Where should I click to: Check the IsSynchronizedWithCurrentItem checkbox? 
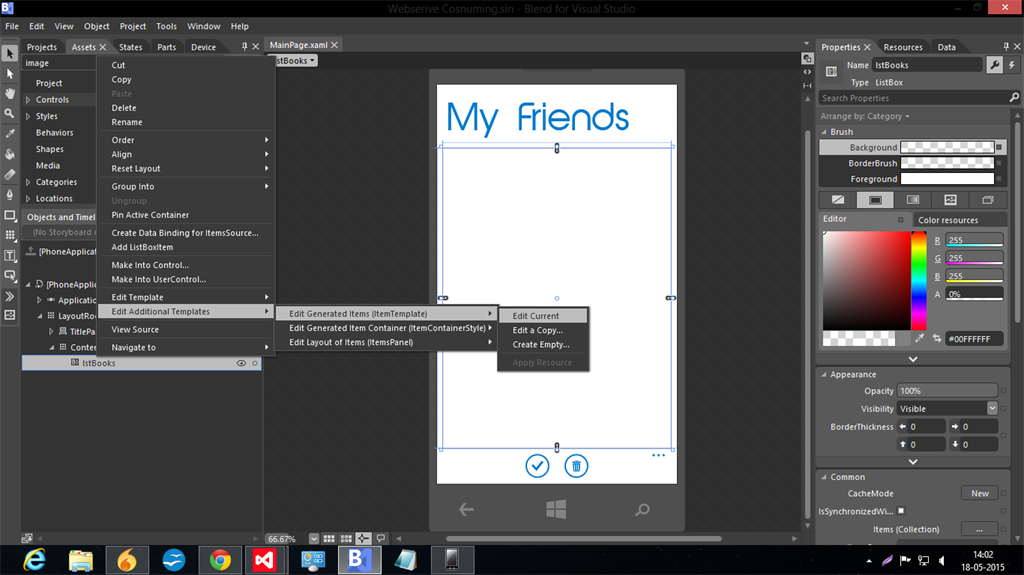[x=901, y=511]
